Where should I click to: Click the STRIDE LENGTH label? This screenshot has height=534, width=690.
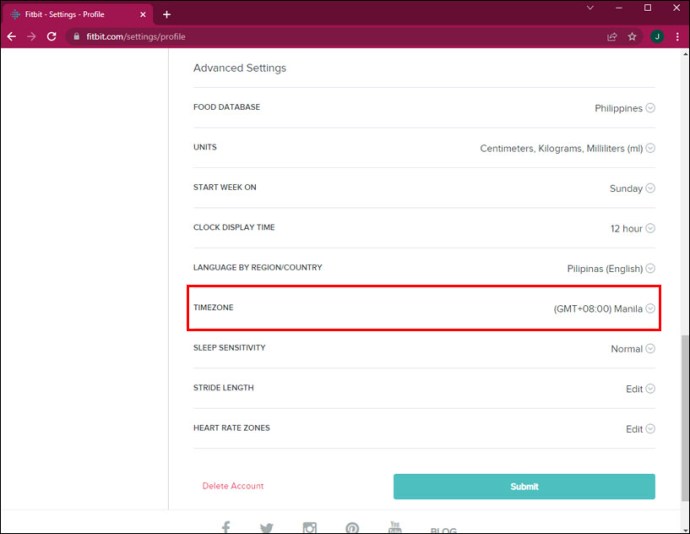[224, 387]
